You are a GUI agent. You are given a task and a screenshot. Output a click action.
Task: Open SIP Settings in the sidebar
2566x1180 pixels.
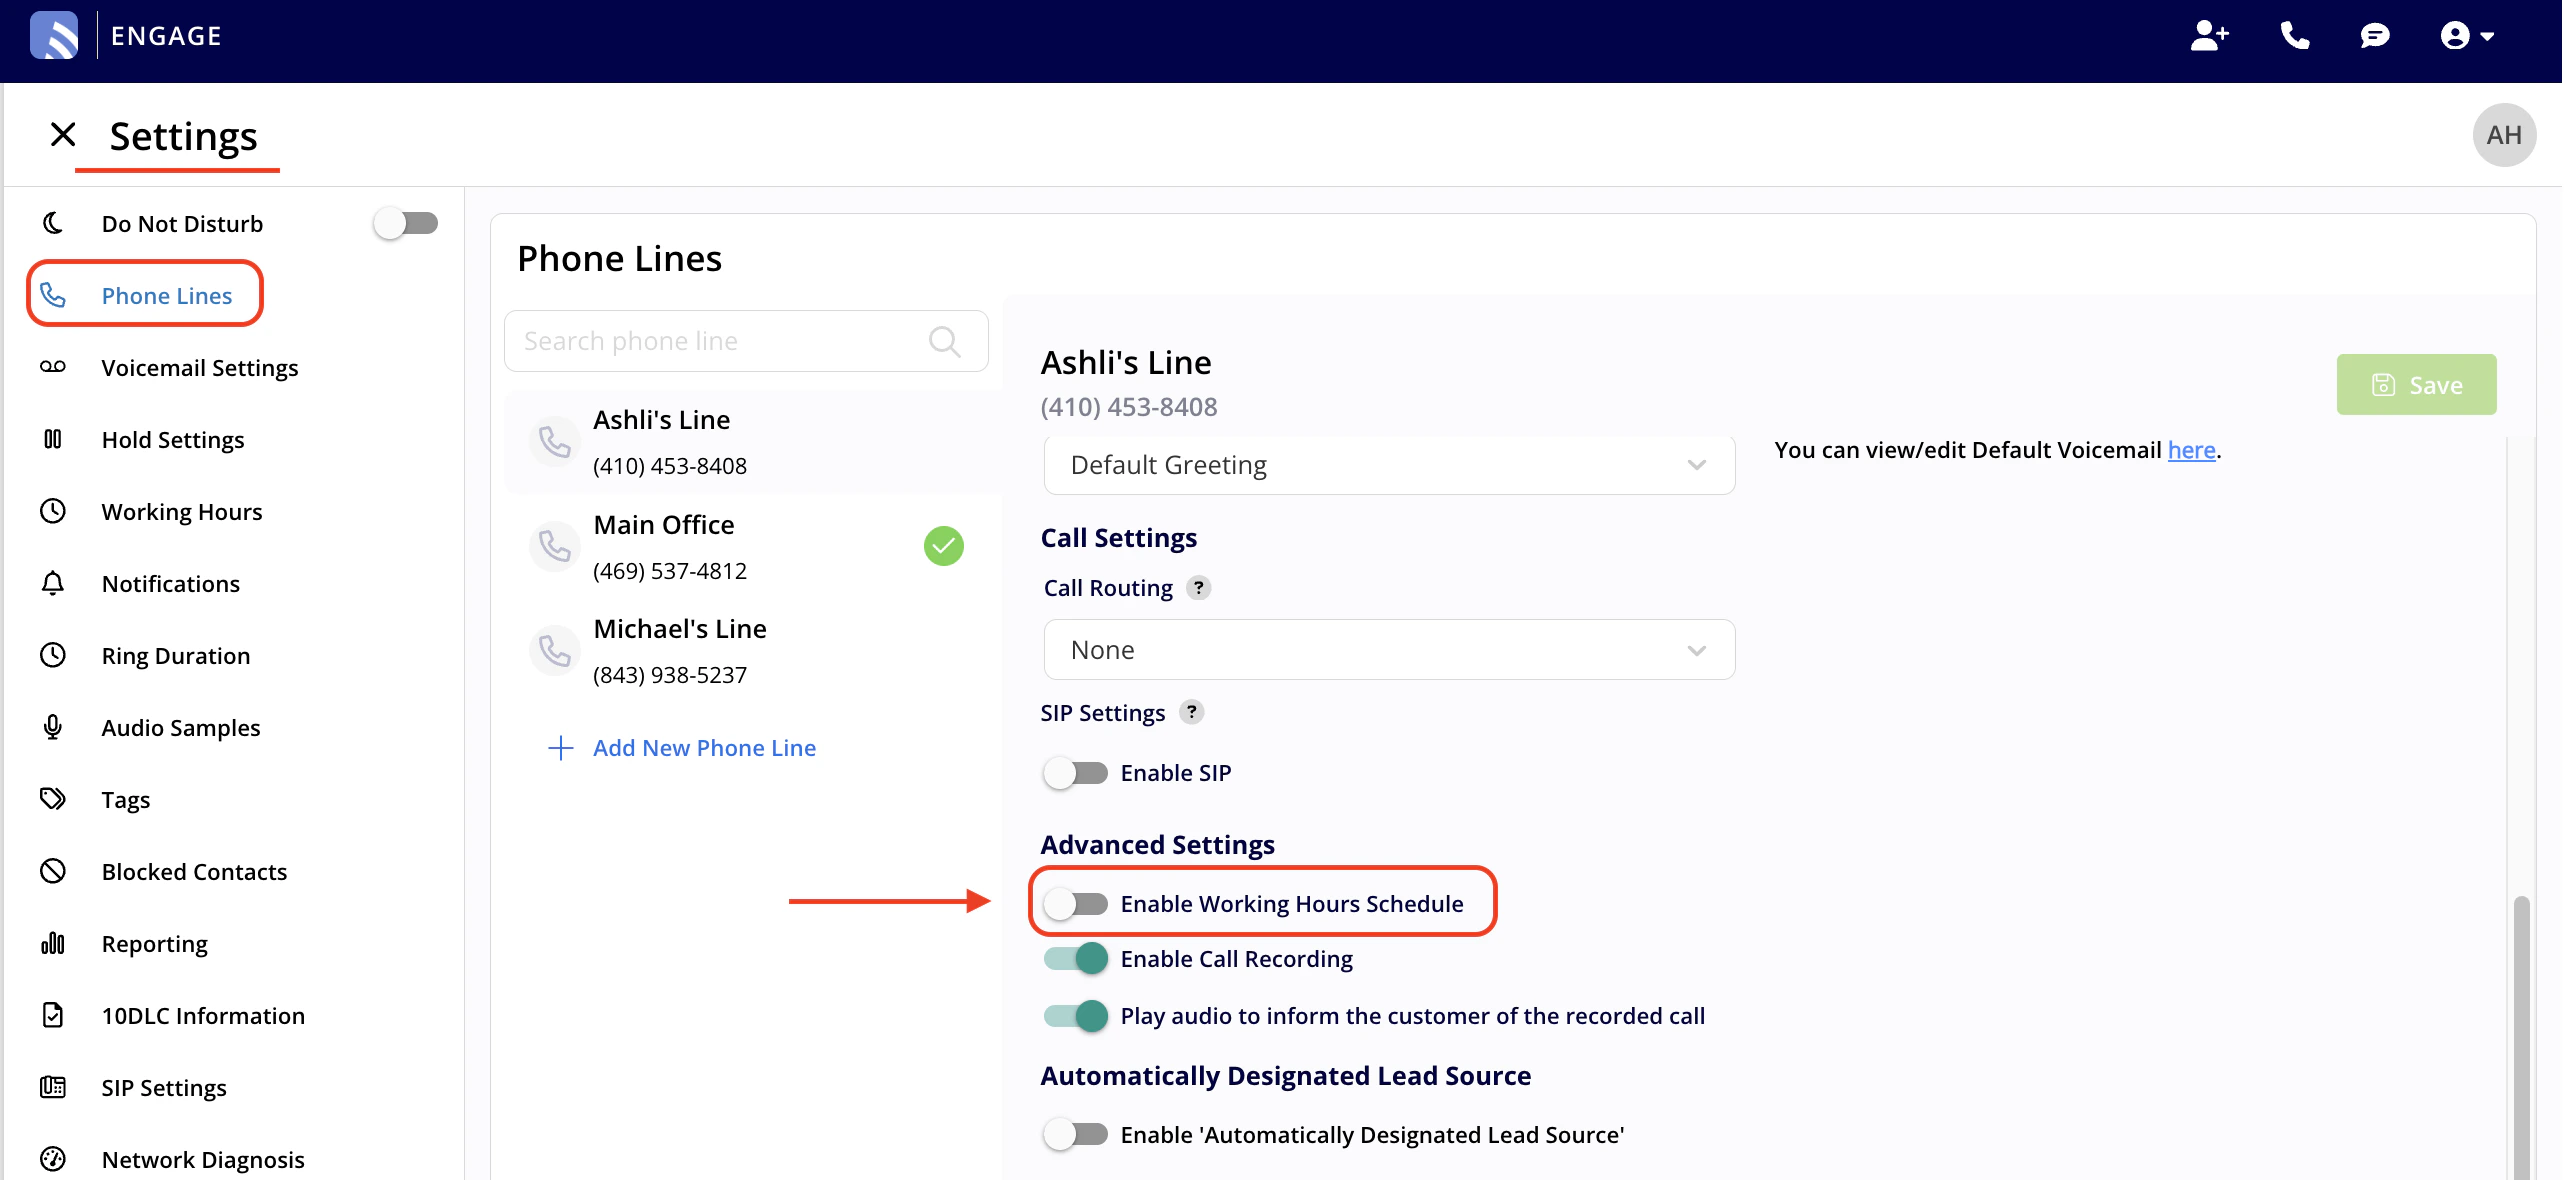tap(164, 1087)
